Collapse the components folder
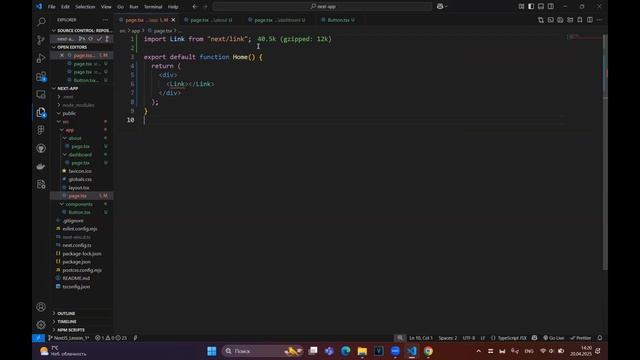This screenshot has width=640, height=360. tap(78, 204)
